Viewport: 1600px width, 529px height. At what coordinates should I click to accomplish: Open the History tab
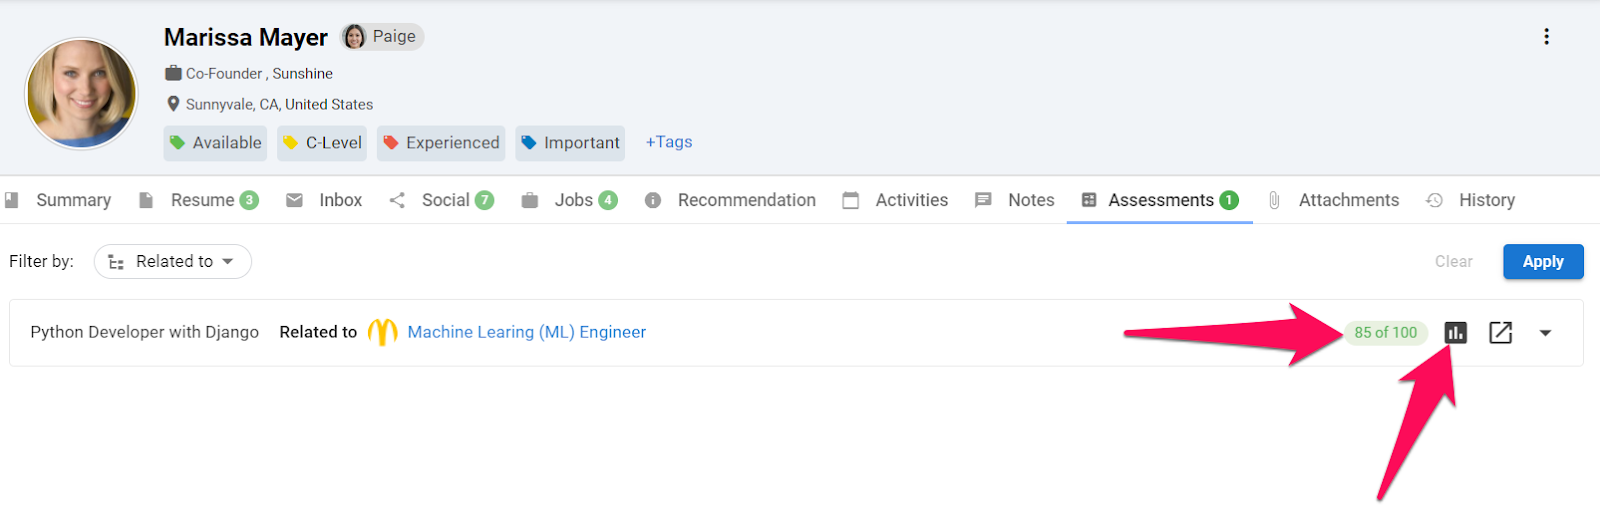(1470, 200)
